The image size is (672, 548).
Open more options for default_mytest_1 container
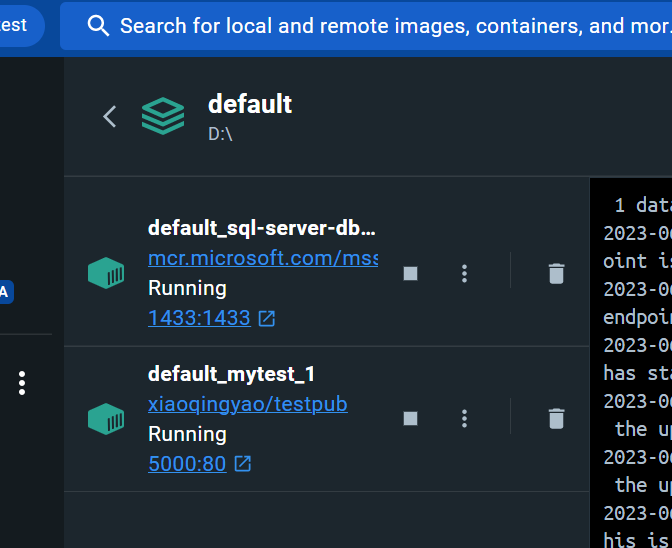pyautogui.click(x=464, y=419)
